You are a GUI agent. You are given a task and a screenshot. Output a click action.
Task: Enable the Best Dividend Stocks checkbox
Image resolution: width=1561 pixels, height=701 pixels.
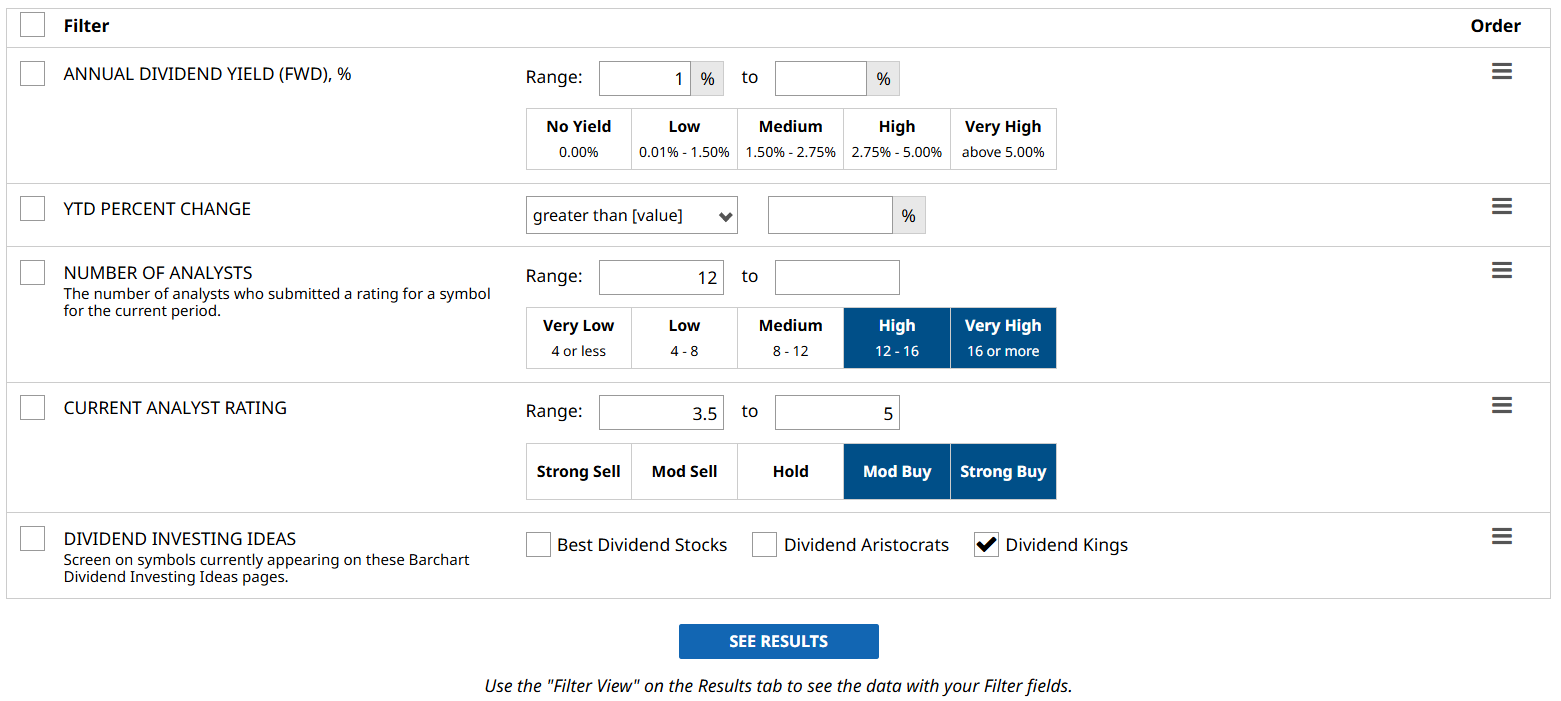(539, 545)
